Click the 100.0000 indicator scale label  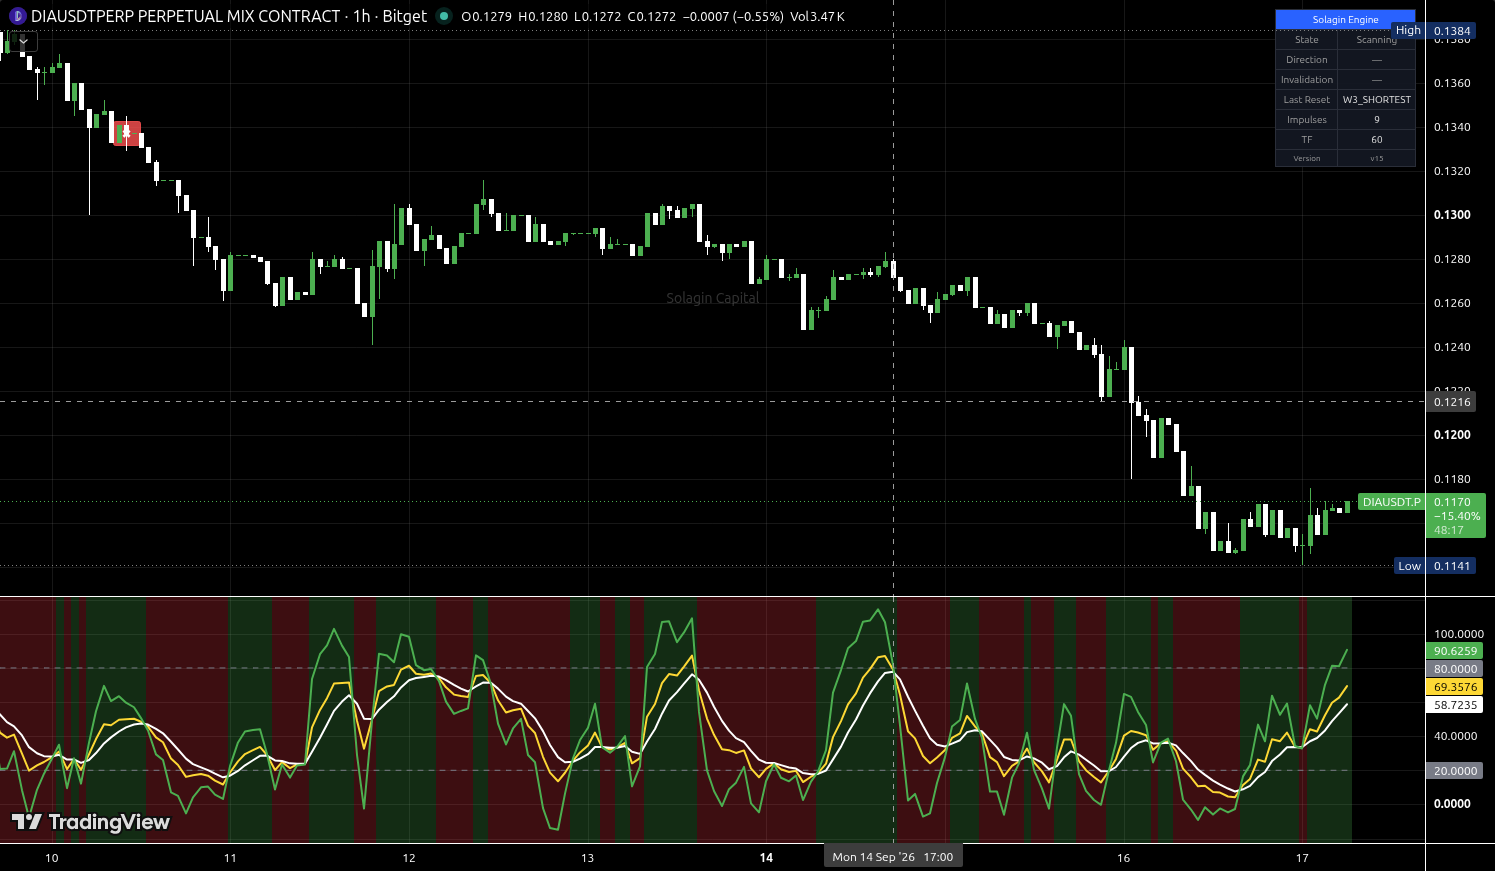click(1459, 634)
